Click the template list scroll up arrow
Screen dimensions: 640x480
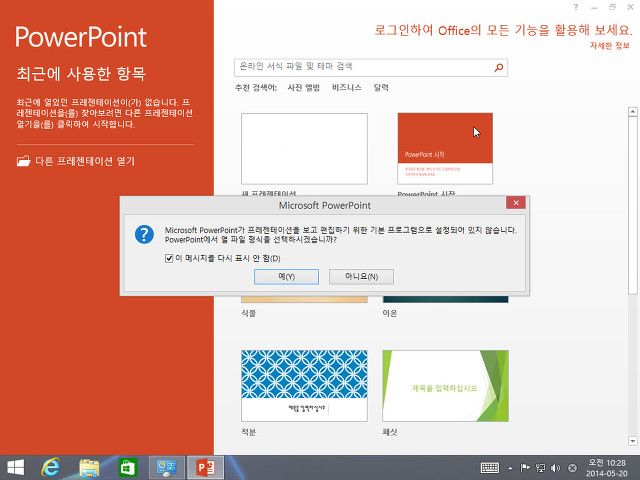pos(633,111)
